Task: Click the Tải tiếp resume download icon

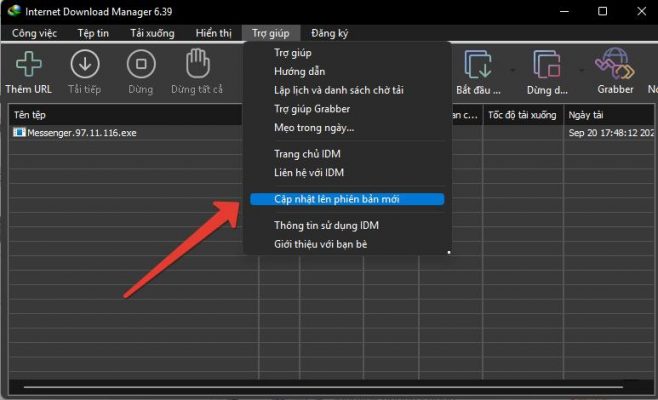Action: click(x=84, y=65)
